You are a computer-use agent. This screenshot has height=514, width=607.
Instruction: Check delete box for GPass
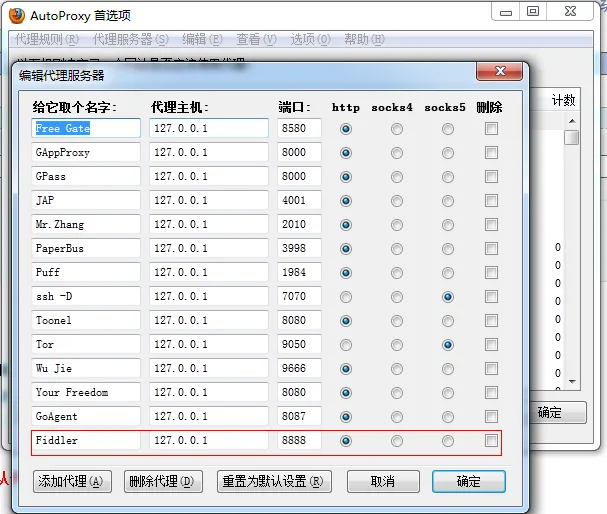tap(491, 176)
